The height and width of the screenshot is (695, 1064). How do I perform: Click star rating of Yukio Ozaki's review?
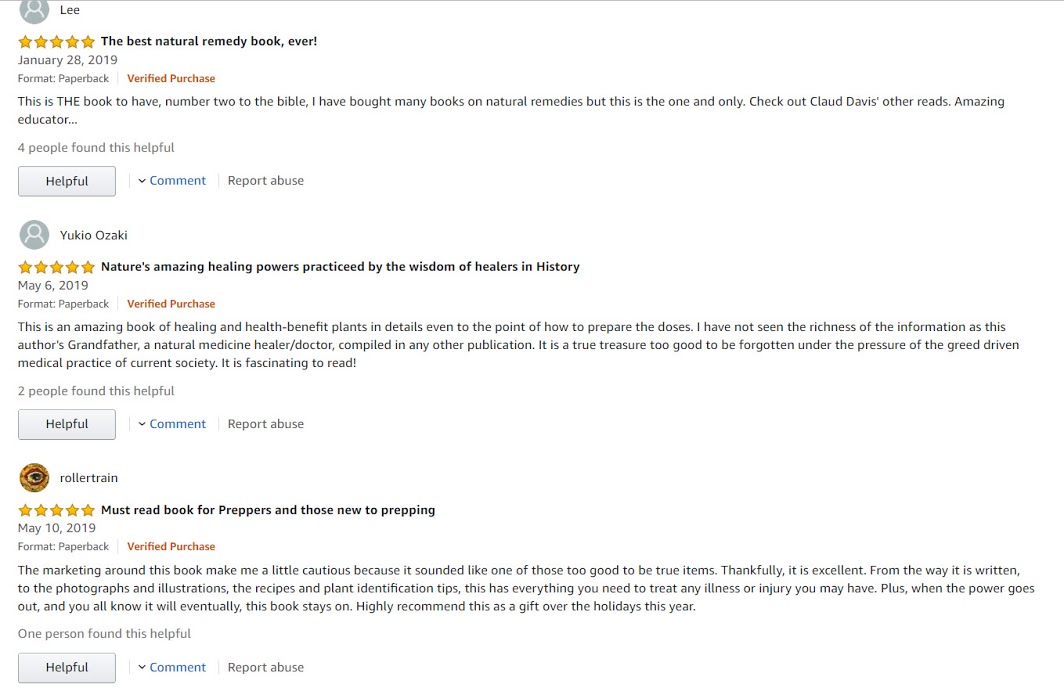pyautogui.click(x=56, y=267)
